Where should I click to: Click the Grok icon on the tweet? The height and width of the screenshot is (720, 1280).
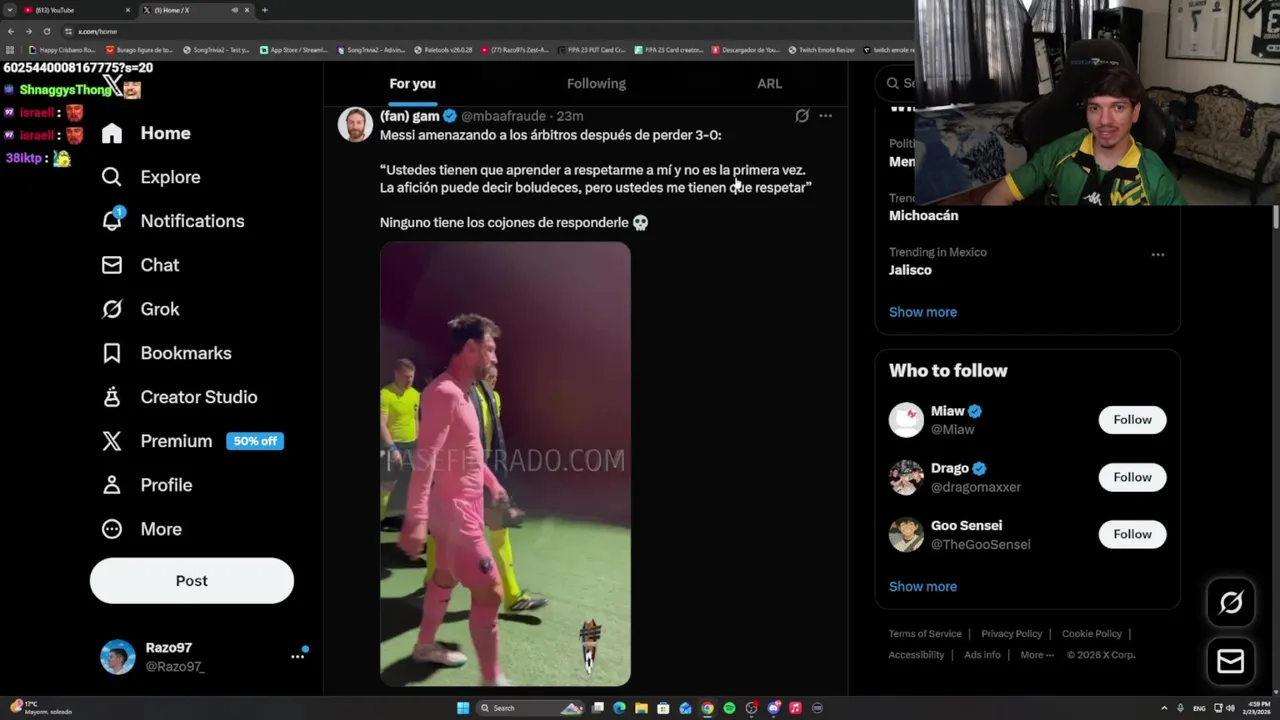point(802,116)
